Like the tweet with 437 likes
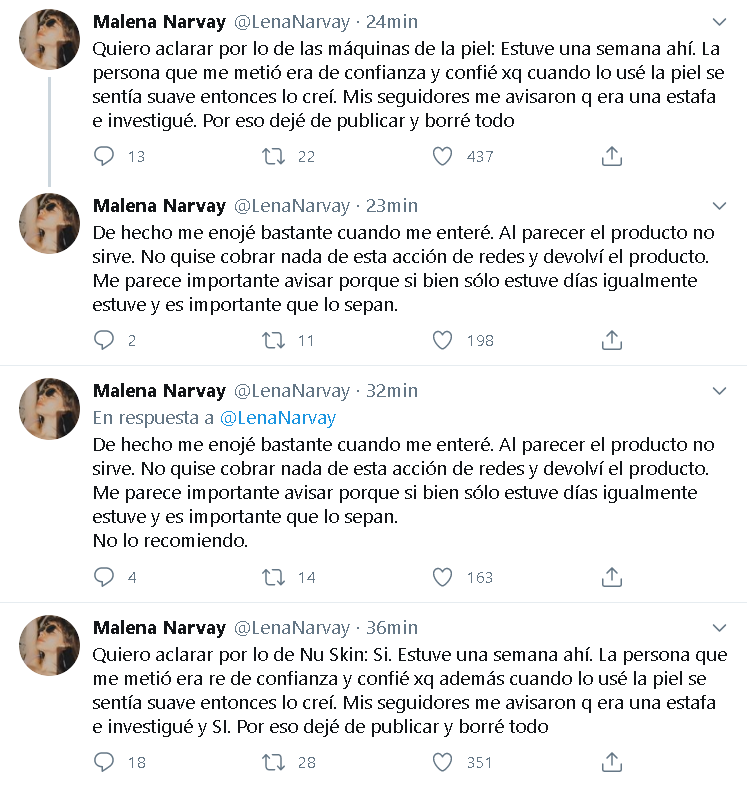Viewport: 748px width, 791px height. click(443, 156)
